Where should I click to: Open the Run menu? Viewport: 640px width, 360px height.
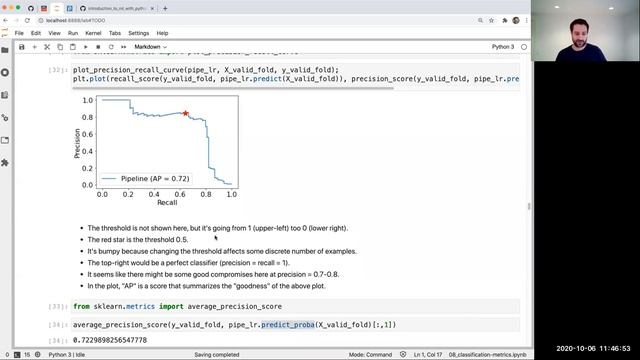73,33
